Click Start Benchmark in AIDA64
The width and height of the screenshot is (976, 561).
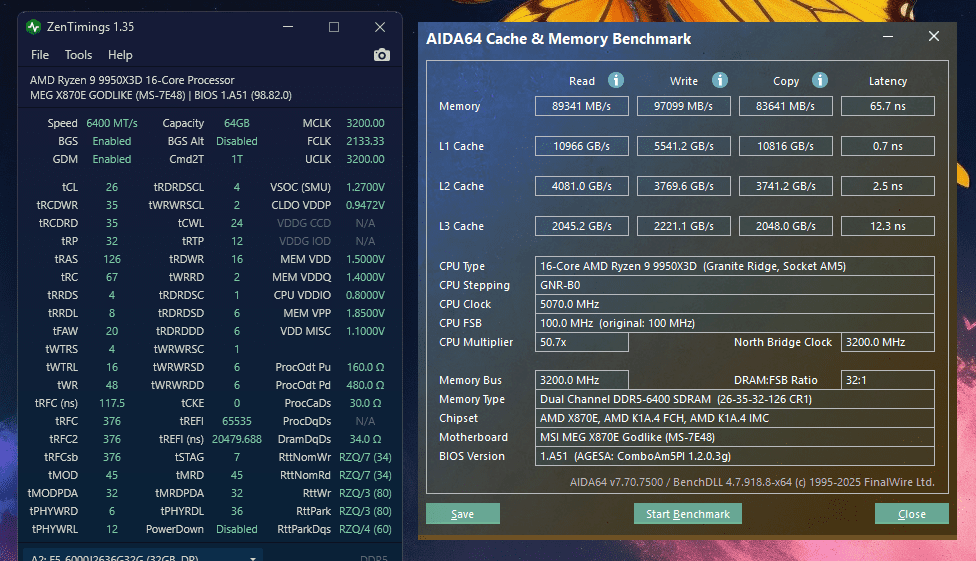point(688,514)
